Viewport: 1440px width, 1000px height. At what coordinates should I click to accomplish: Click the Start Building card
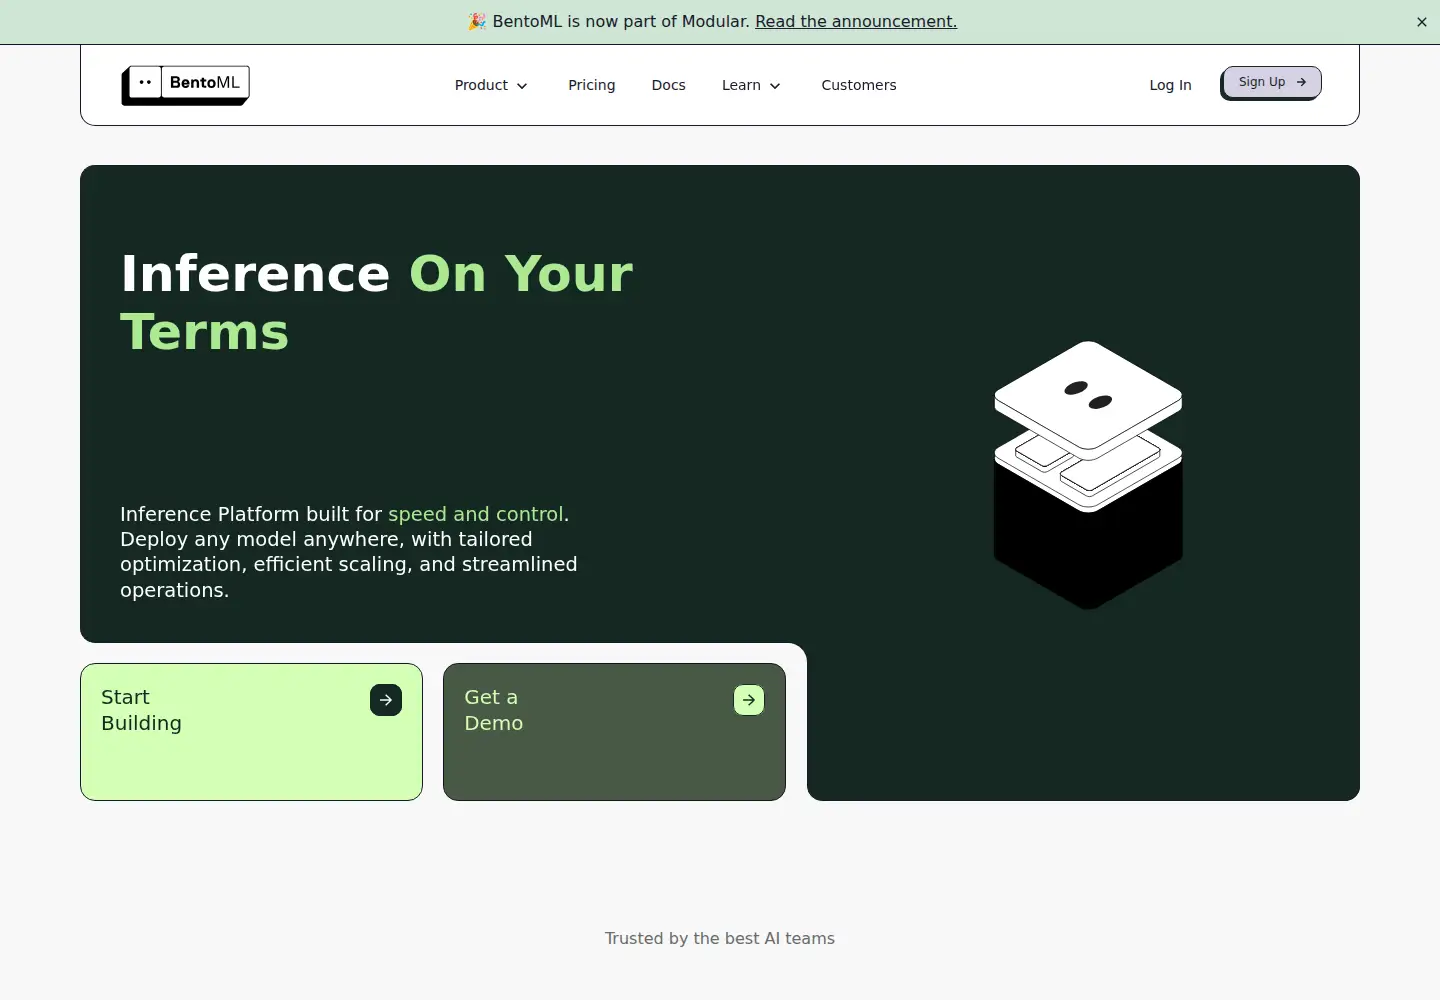click(251, 732)
